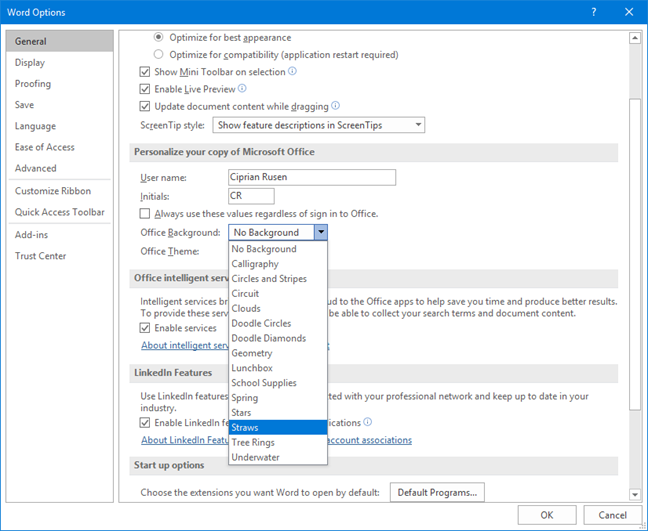Pick Geometry from the background list
Image resolution: width=648 pixels, height=531 pixels.
click(x=278, y=353)
